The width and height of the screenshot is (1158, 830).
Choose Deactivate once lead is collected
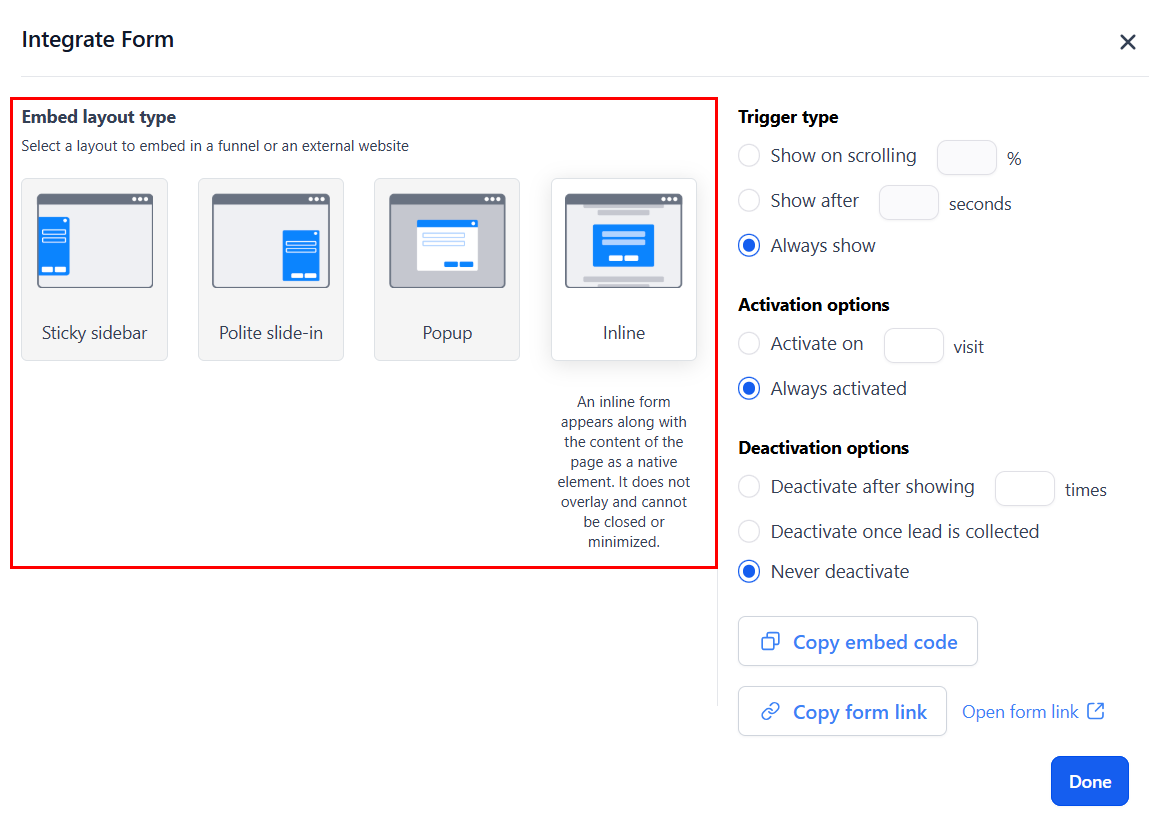coord(749,532)
